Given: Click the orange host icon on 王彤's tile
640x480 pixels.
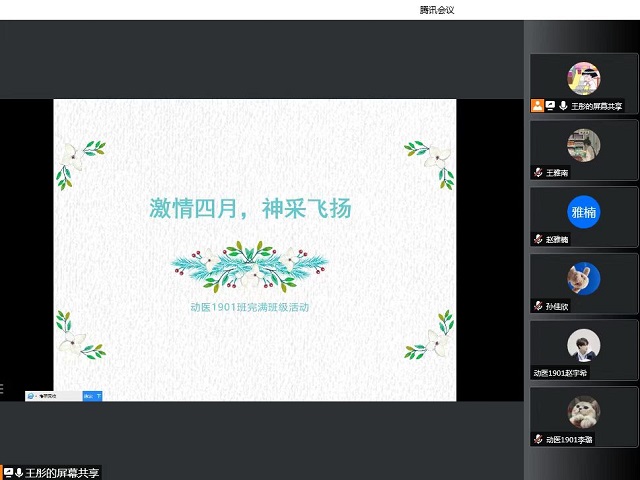Looking at the screenshot, I should (538, 106).
